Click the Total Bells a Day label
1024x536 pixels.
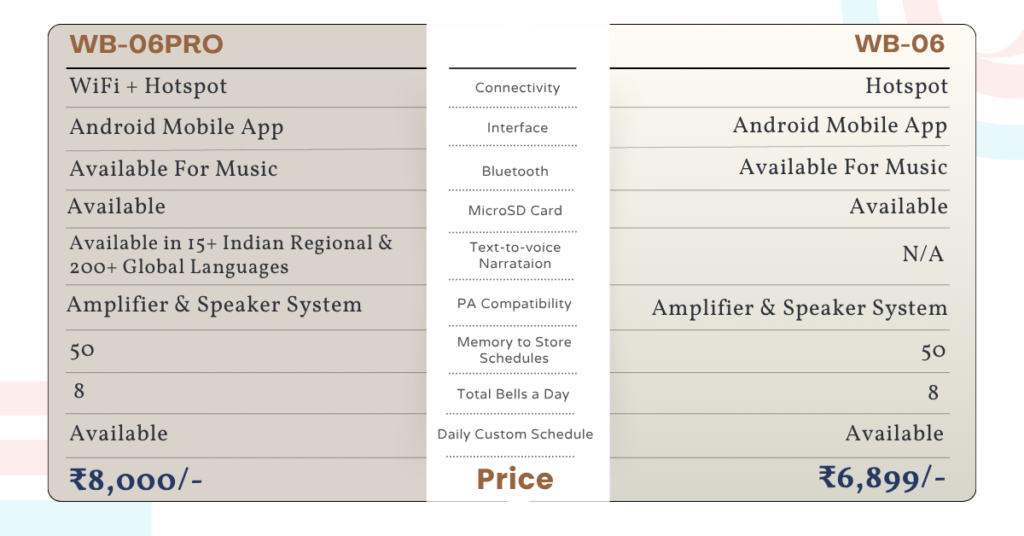[513, 394]
